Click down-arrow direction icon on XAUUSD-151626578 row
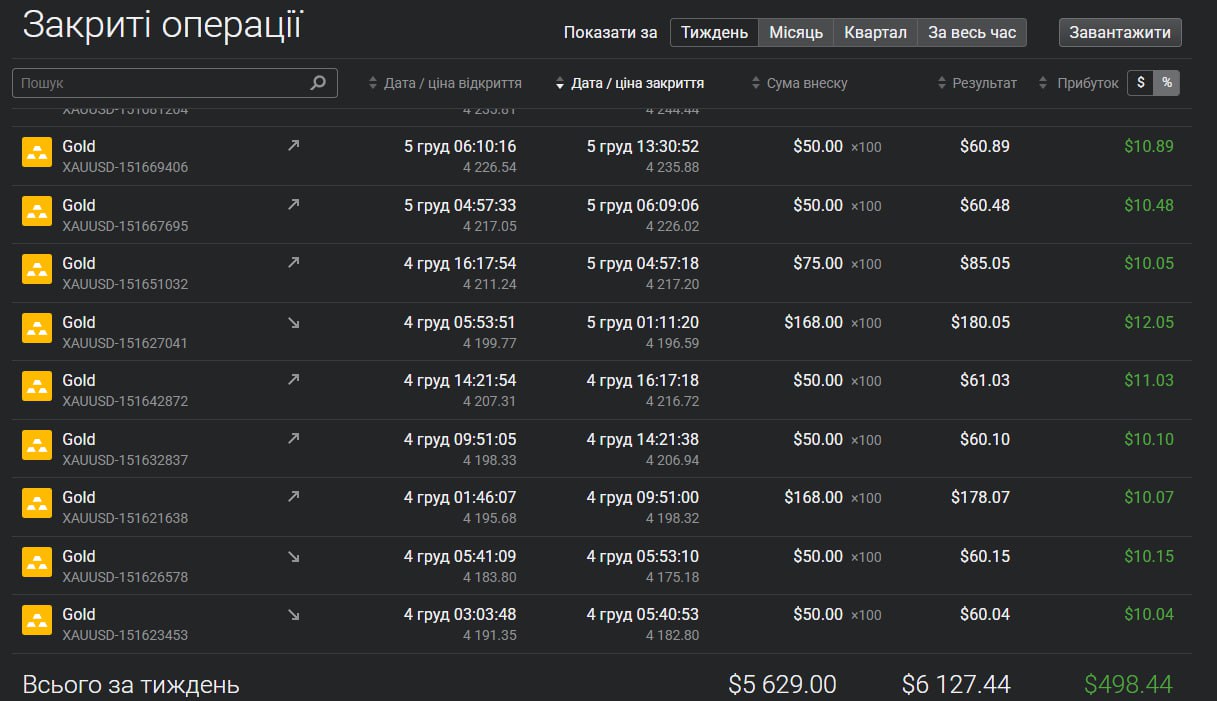This screenshot has height=701, width=1217. (293, 555)
